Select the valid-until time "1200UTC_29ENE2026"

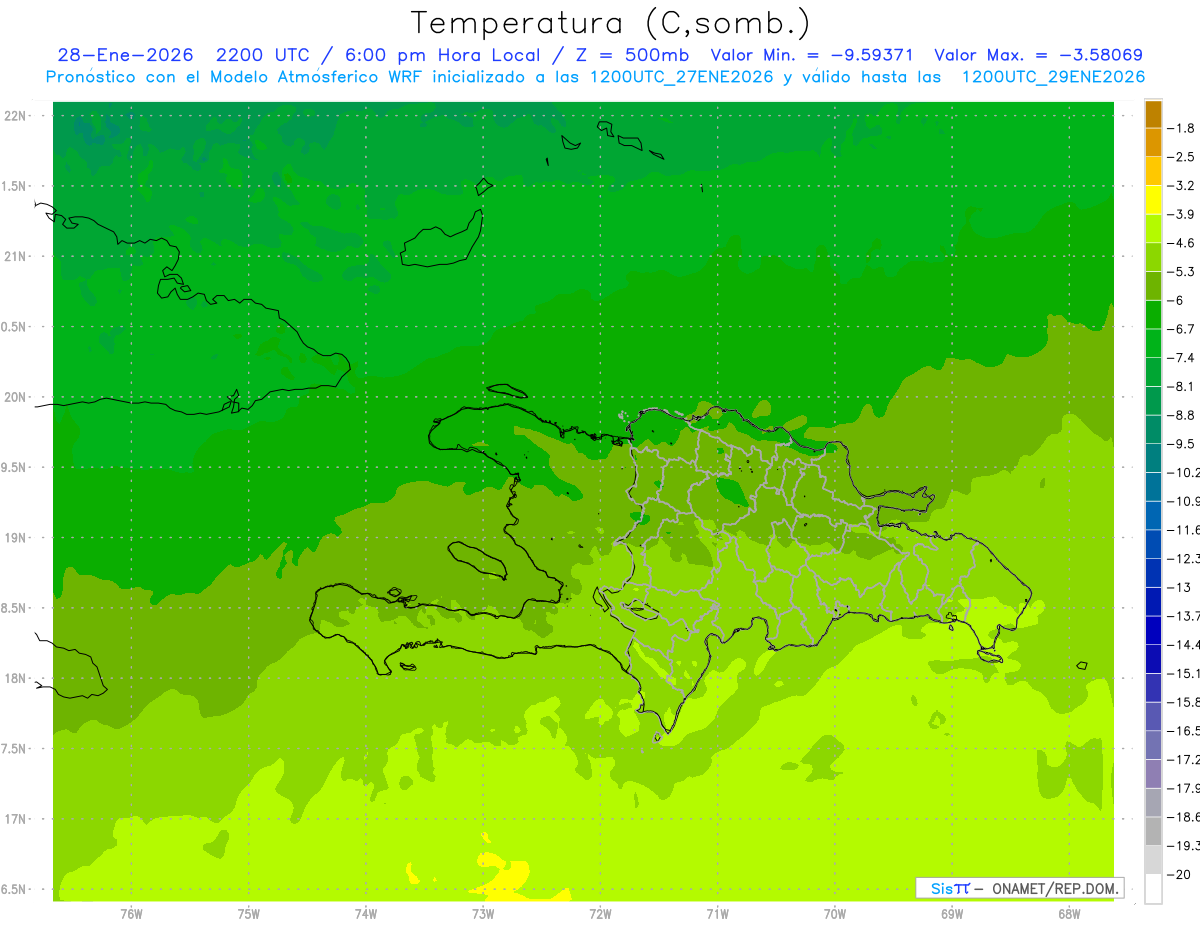tap(1053, 77)
